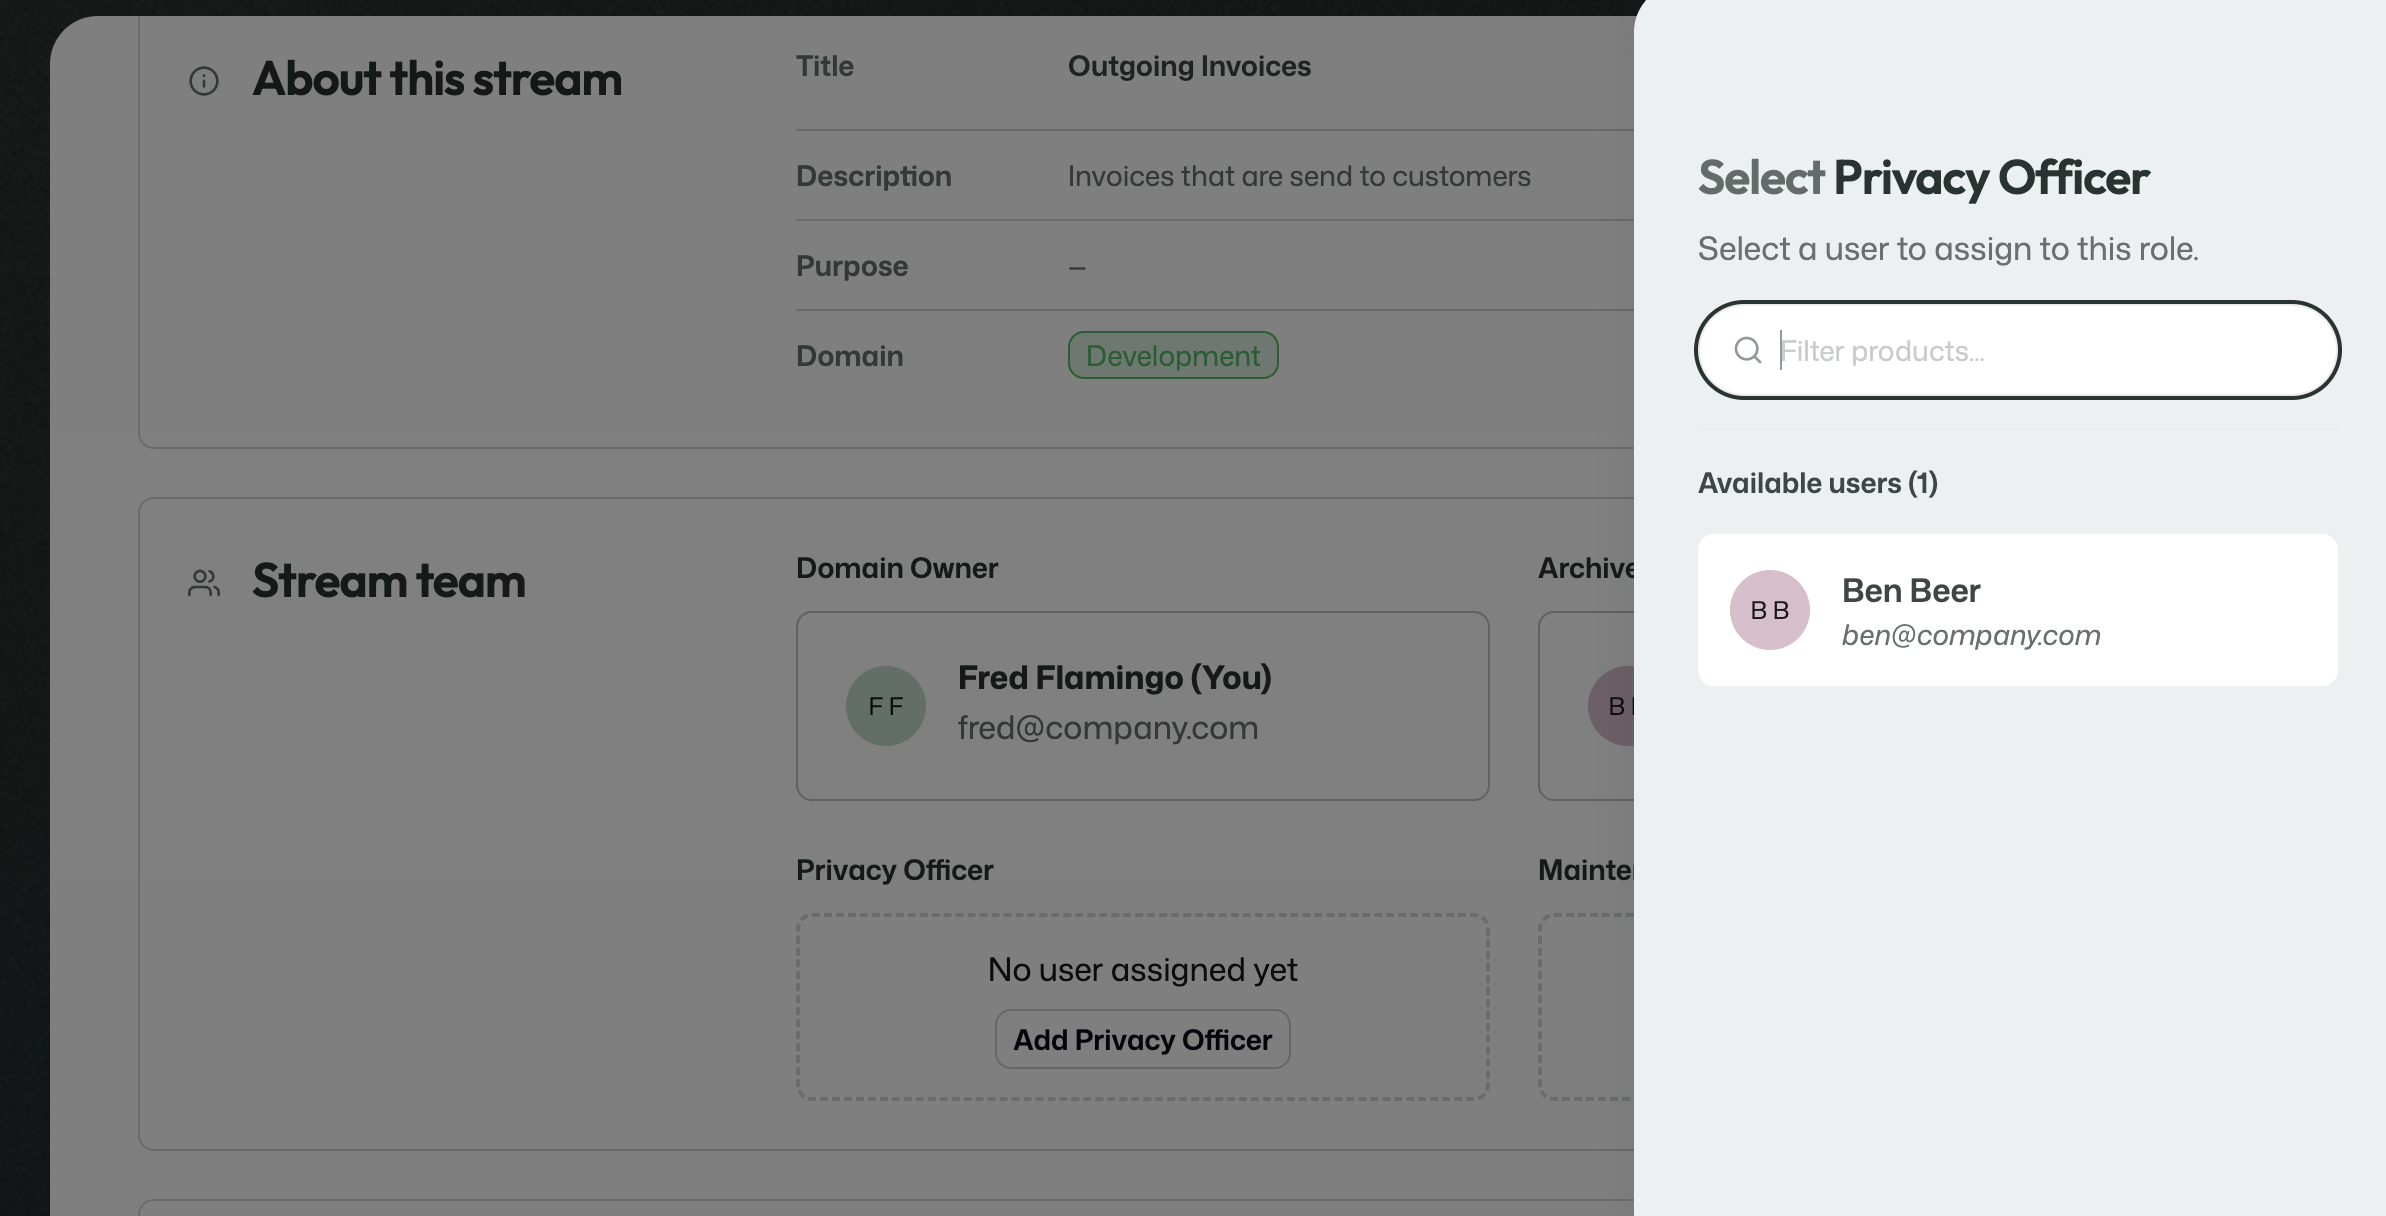Click the Stream team section heading
This screenshot has height=1216, width=2386.
[x=389, y=582]
